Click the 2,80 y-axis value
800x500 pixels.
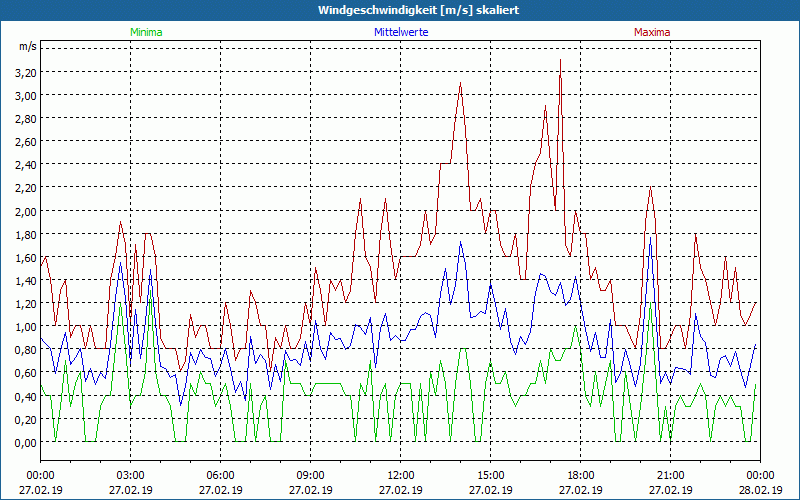[x=26, y=118]
